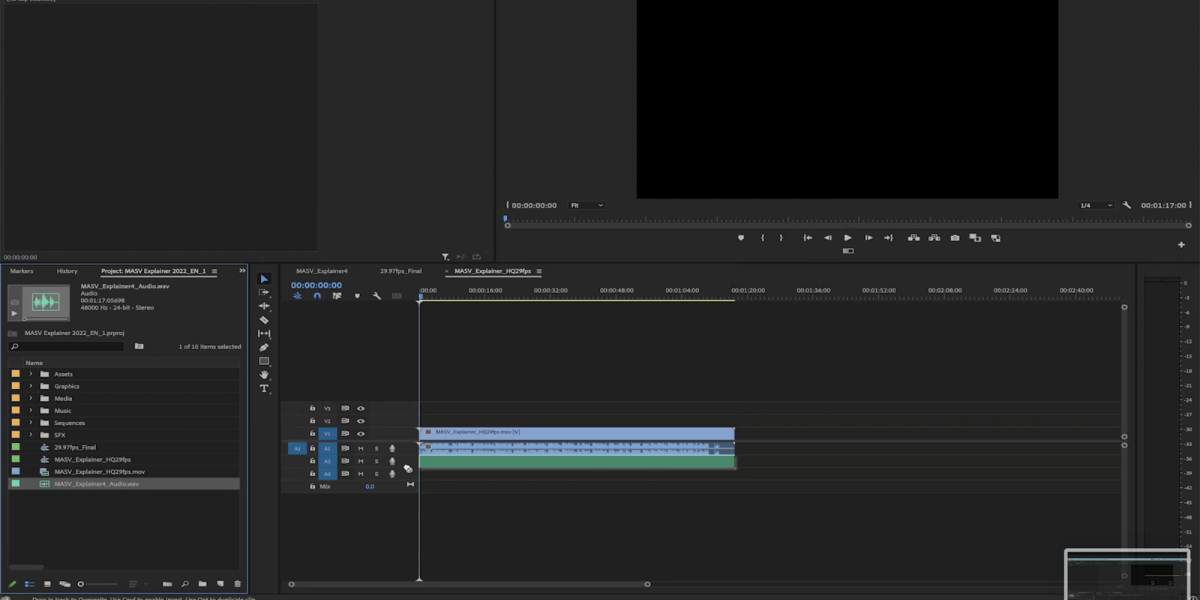Image resolution: width=1200 pixels, height=600 pixels.
Task: Select the MASV_Explainer_HQ29fps.mov video clip
Action: (x=577, y=433)
